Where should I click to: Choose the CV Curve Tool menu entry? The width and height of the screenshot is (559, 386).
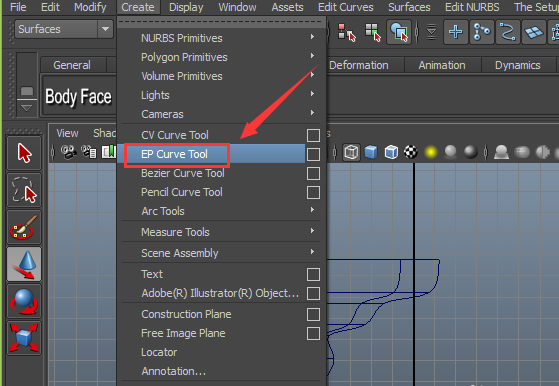click(x=175, y=135)
